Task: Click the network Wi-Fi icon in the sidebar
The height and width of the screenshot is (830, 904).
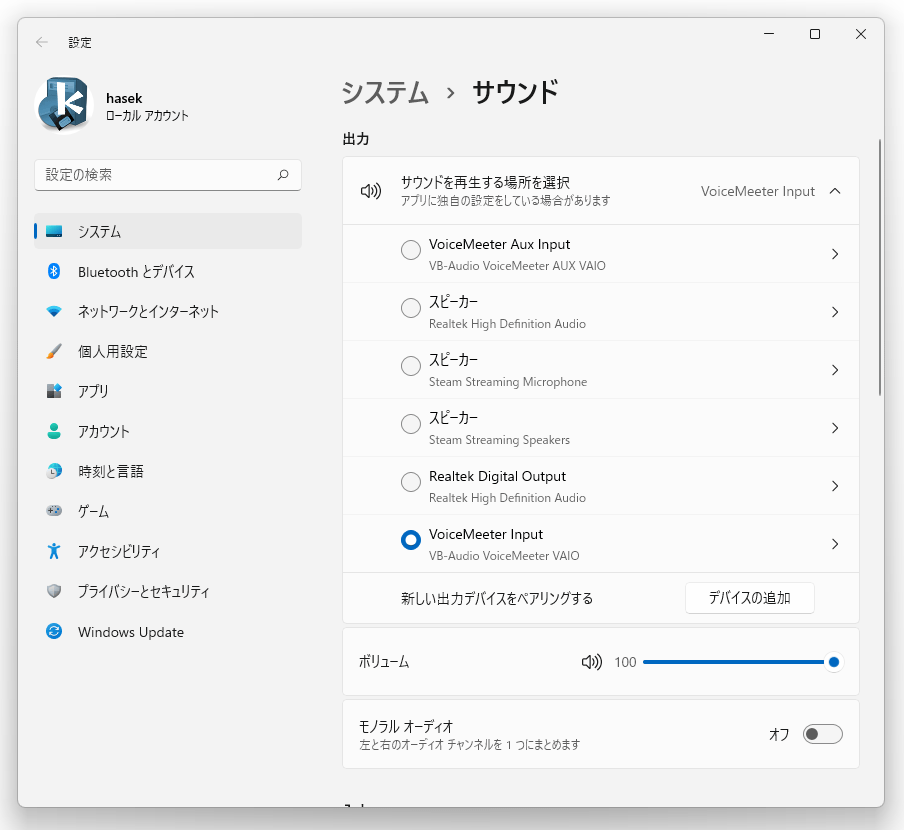Action: point(54,312)
